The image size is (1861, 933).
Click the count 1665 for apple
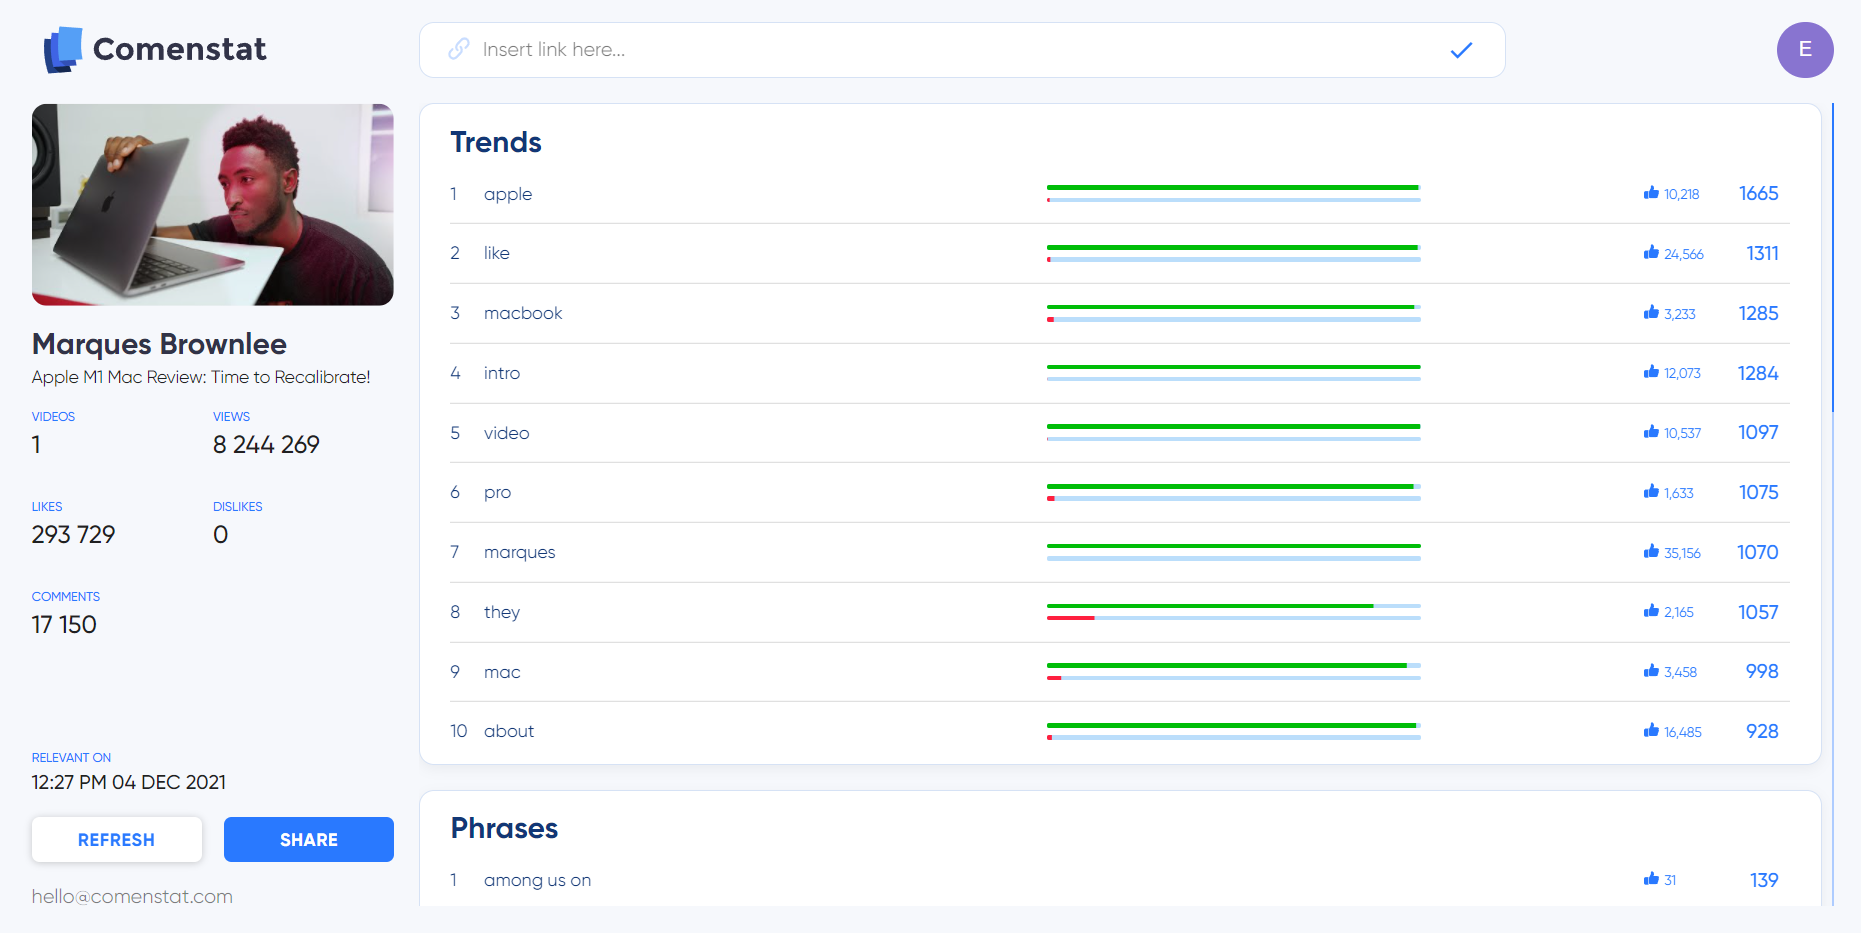point(1758,193)
